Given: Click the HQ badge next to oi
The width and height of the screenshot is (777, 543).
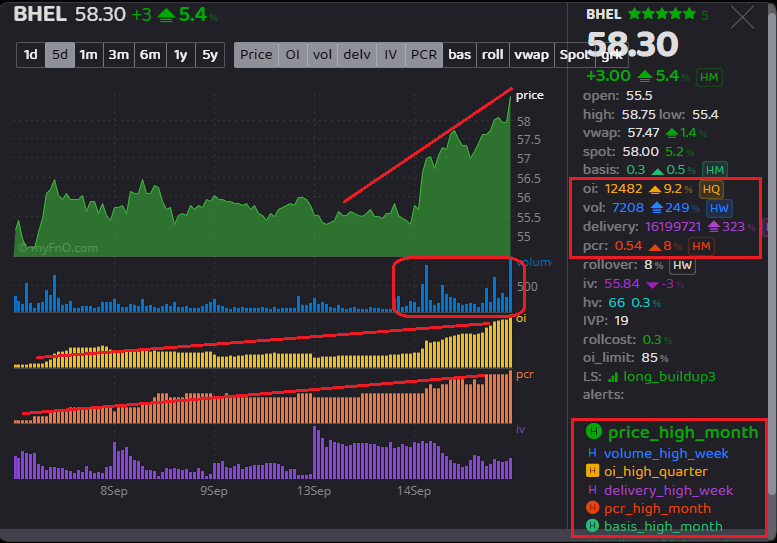Looking at the screenshot, I should (x=711, y=189).
